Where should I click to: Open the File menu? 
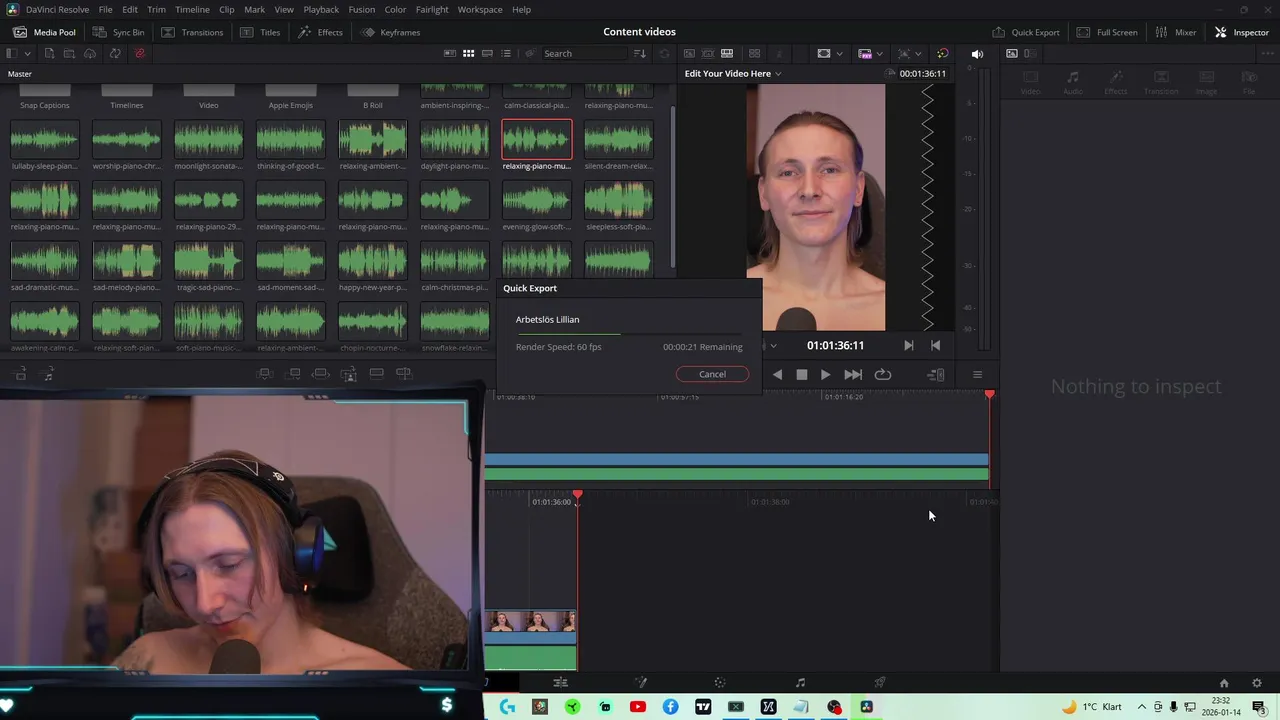click(x=105, y=9)
